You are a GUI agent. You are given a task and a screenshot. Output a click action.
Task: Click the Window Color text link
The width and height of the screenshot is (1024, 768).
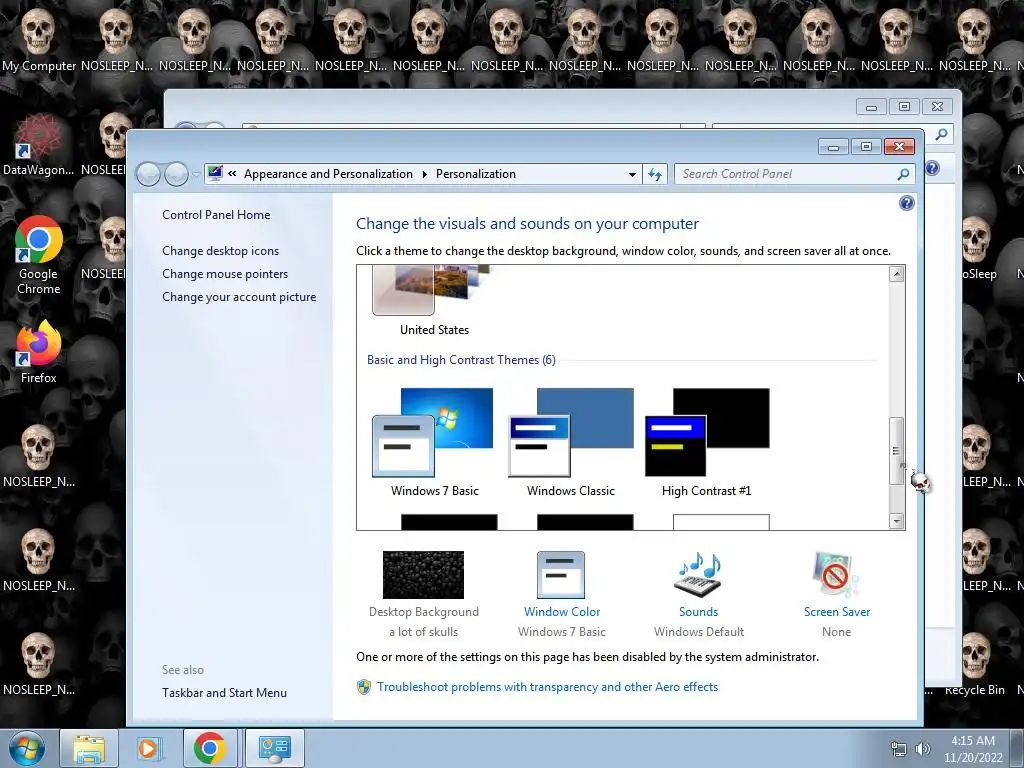[x=562, y=612]
